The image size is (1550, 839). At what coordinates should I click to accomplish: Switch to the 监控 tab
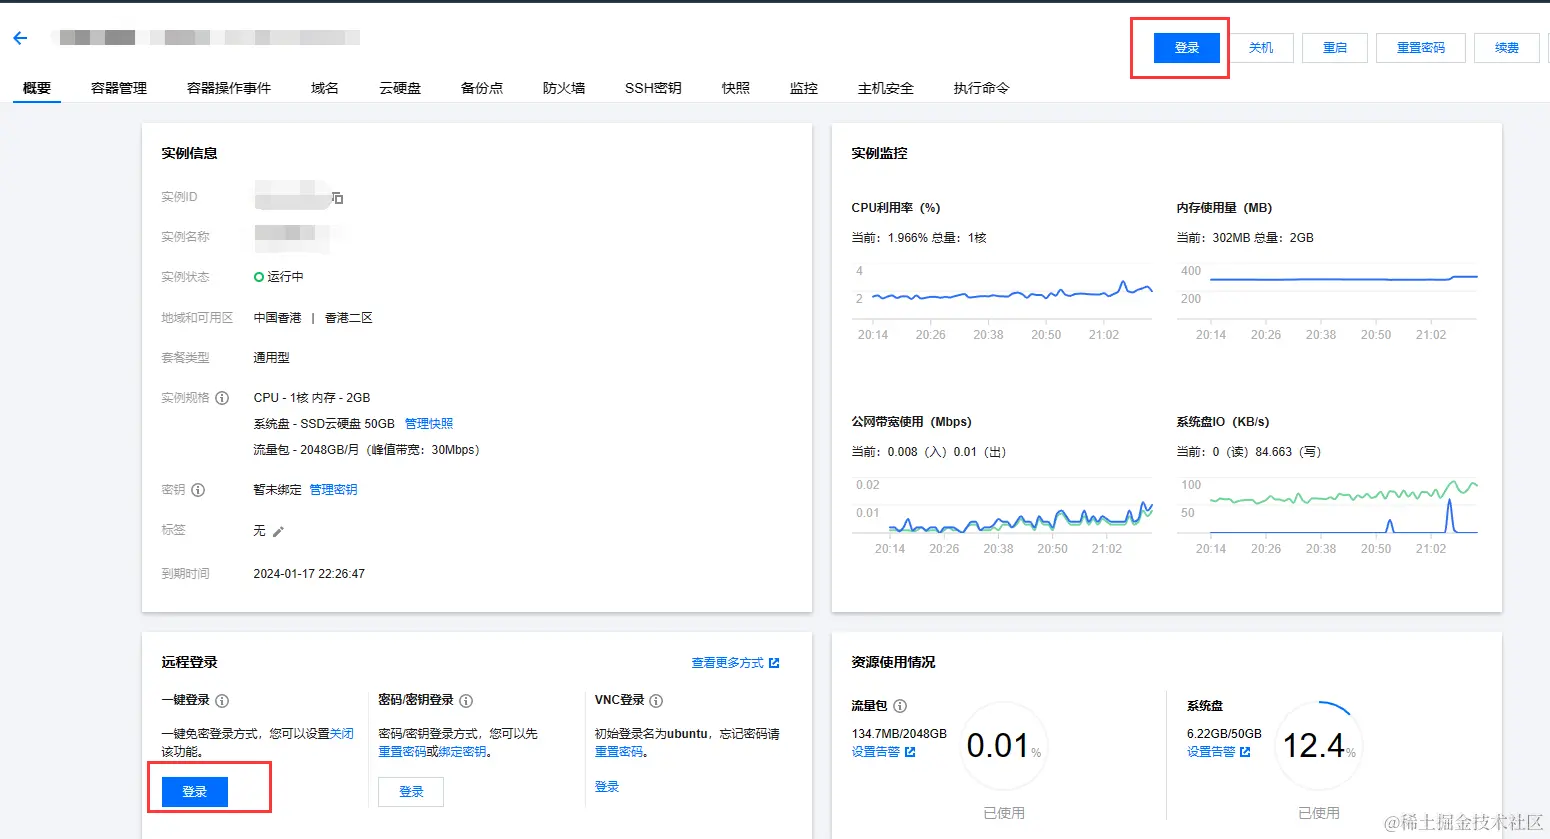click(x=803, y=87)
